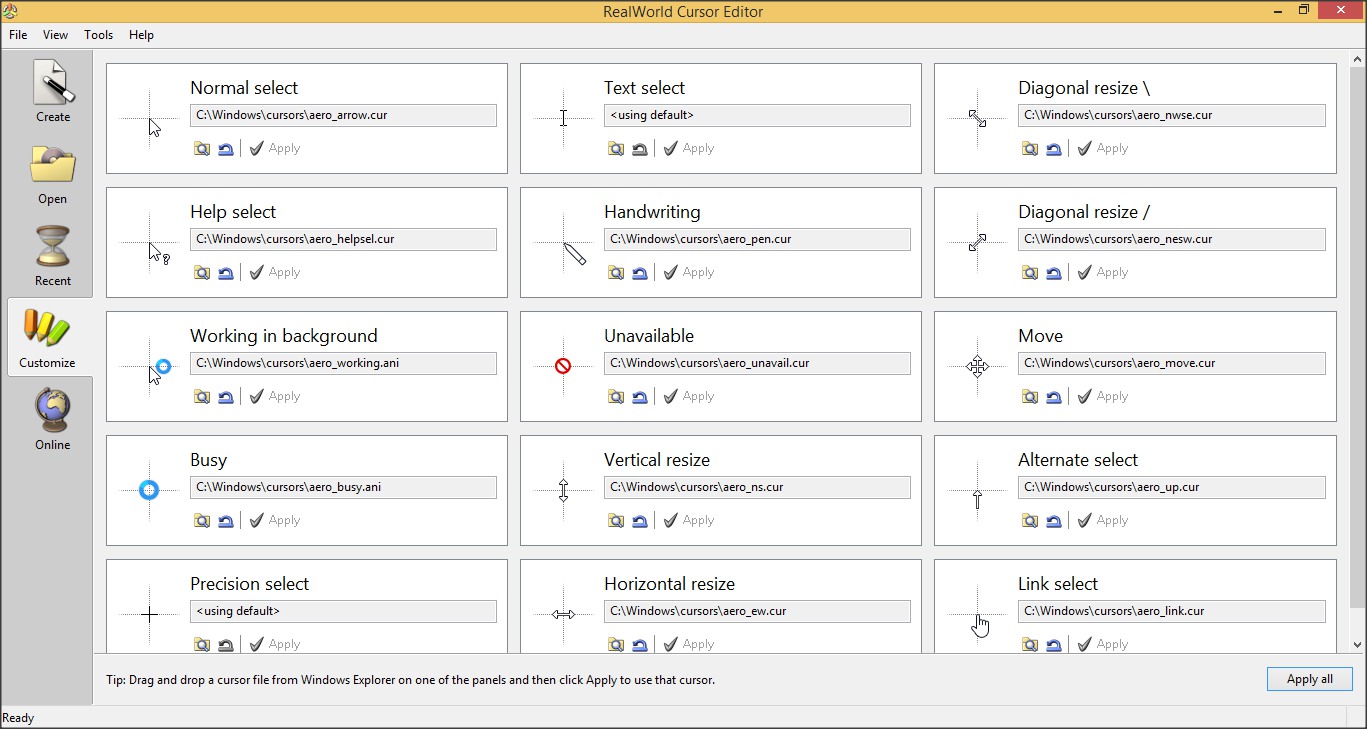Browse for a Move cursor file

point(1029,396)
